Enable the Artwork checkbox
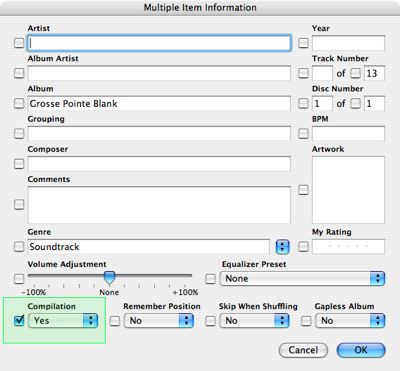This screenshot has height=371, width=400. click(x=303, y=190)
